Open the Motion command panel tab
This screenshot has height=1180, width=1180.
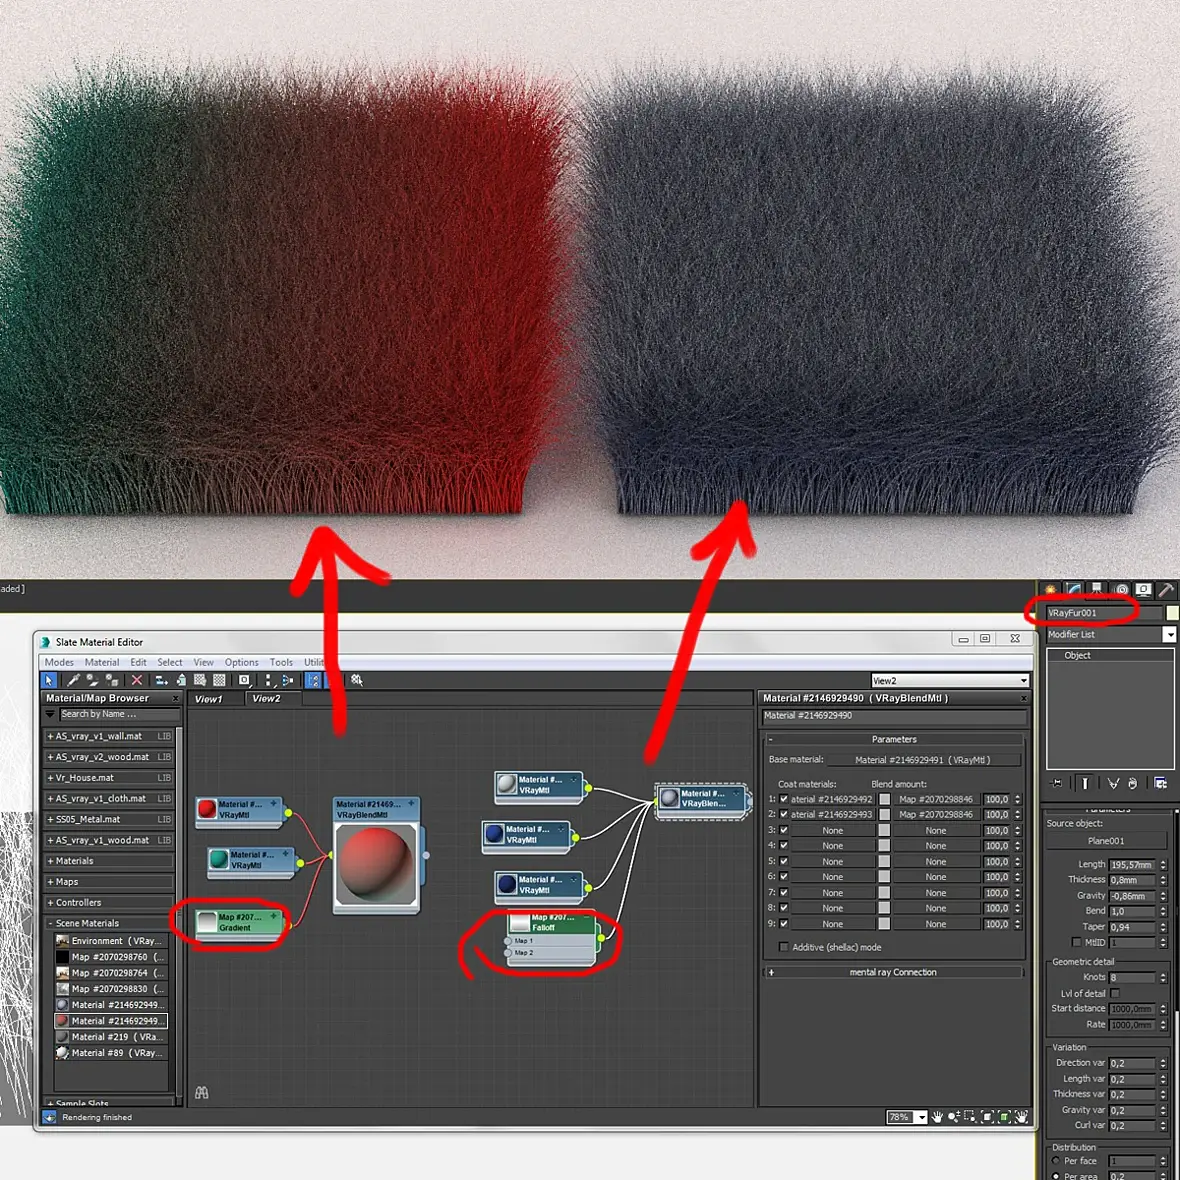click(1121, 589)
